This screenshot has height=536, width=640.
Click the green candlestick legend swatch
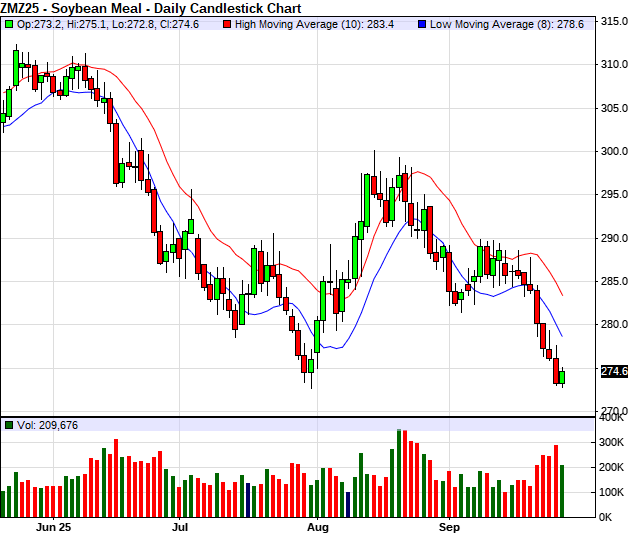(x=9, y=23)
